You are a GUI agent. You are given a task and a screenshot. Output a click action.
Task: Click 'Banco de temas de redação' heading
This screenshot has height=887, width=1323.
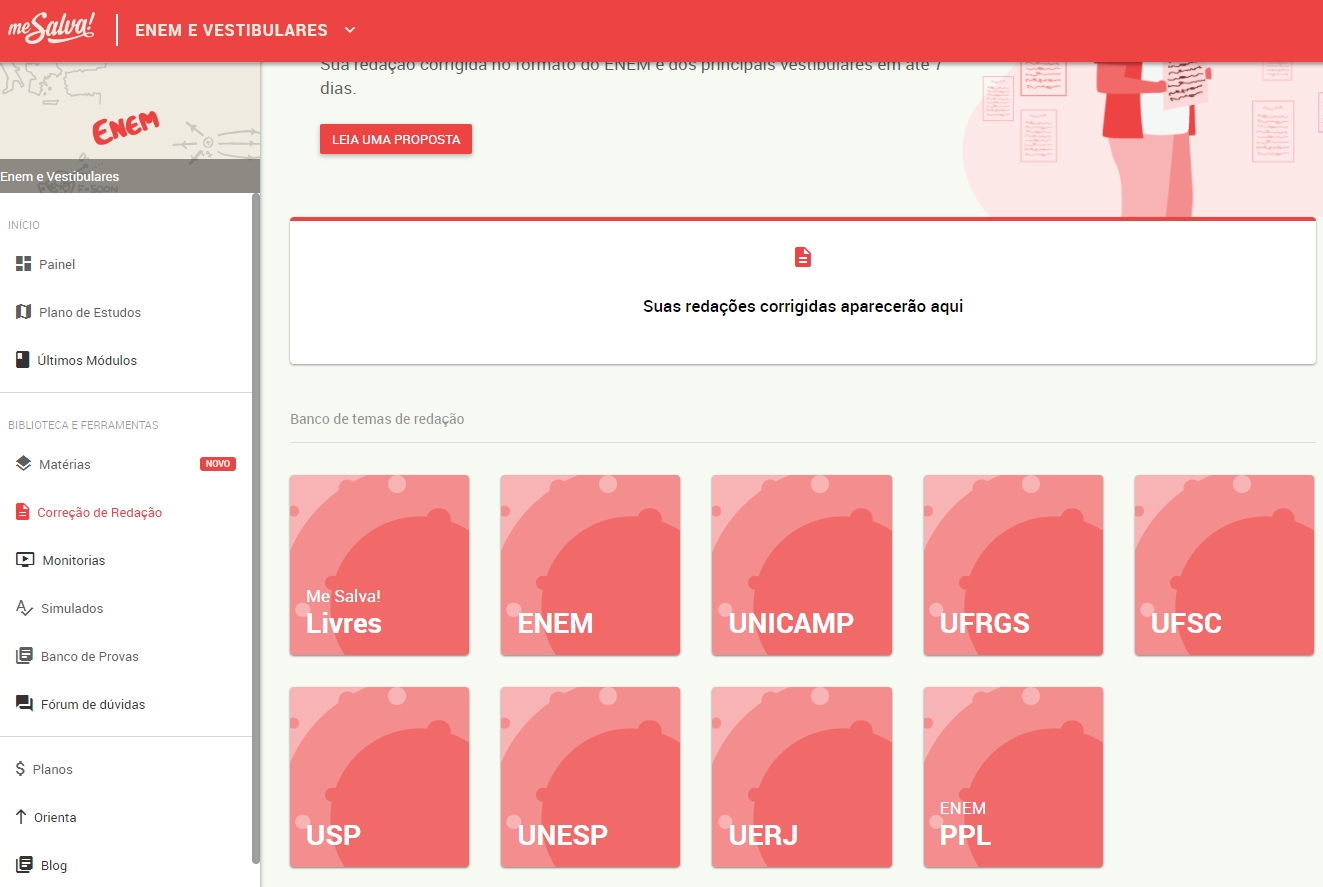(377, 419)
